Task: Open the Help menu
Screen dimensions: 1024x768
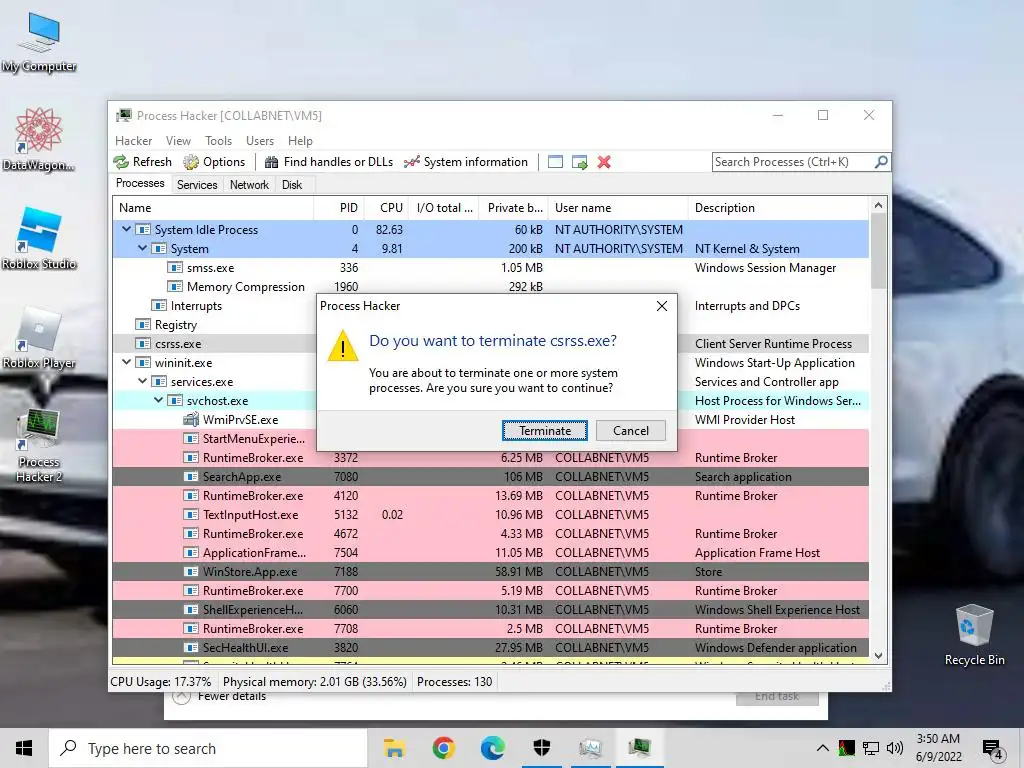Action: (300, 140)
